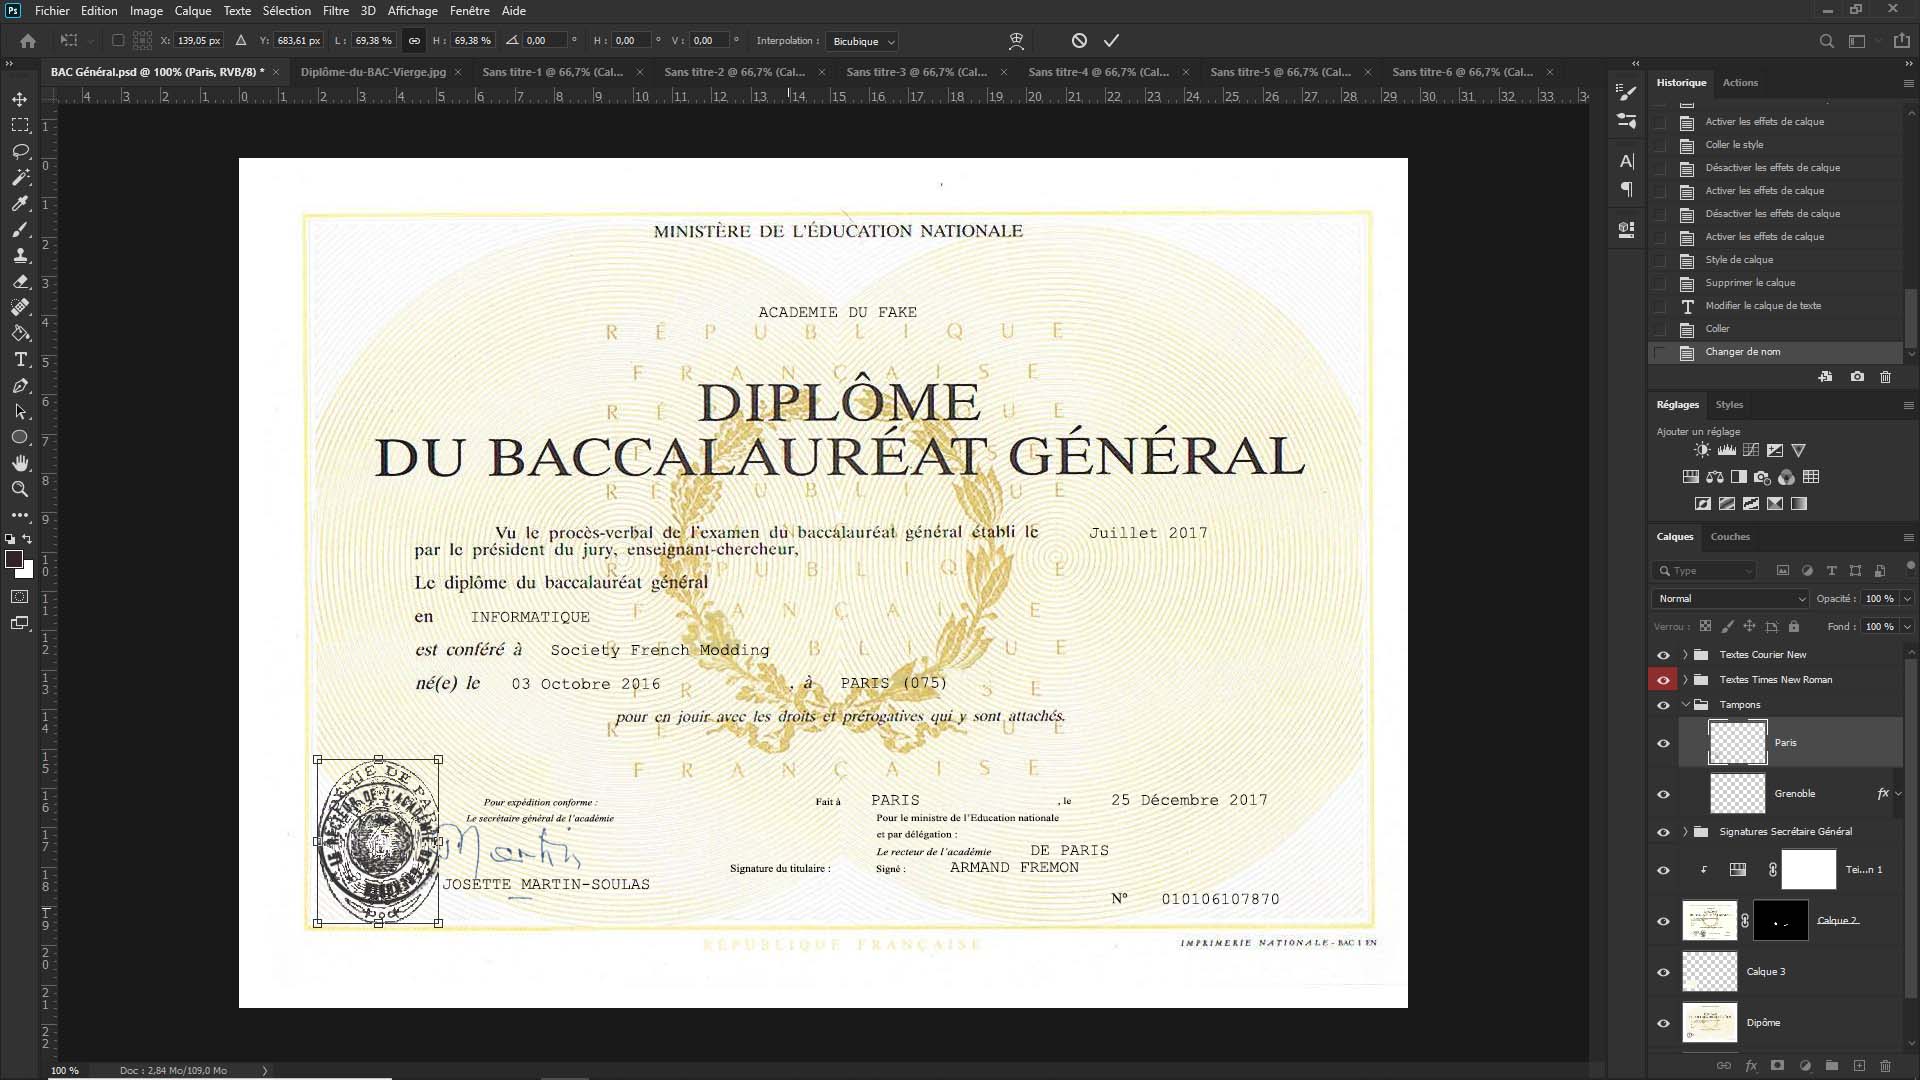Toggle warp mode icon in options bar
The height and width of the screenshot is (1080, 1920).
pos(1016,41)
